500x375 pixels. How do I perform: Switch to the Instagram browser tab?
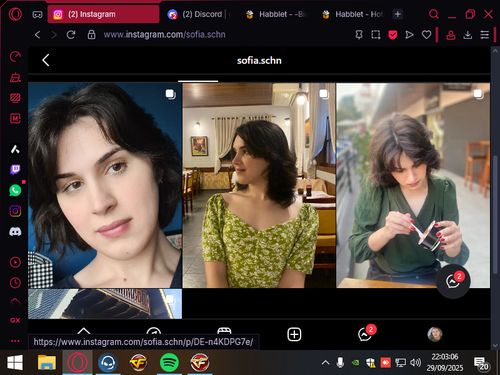[x=103, y=14]
